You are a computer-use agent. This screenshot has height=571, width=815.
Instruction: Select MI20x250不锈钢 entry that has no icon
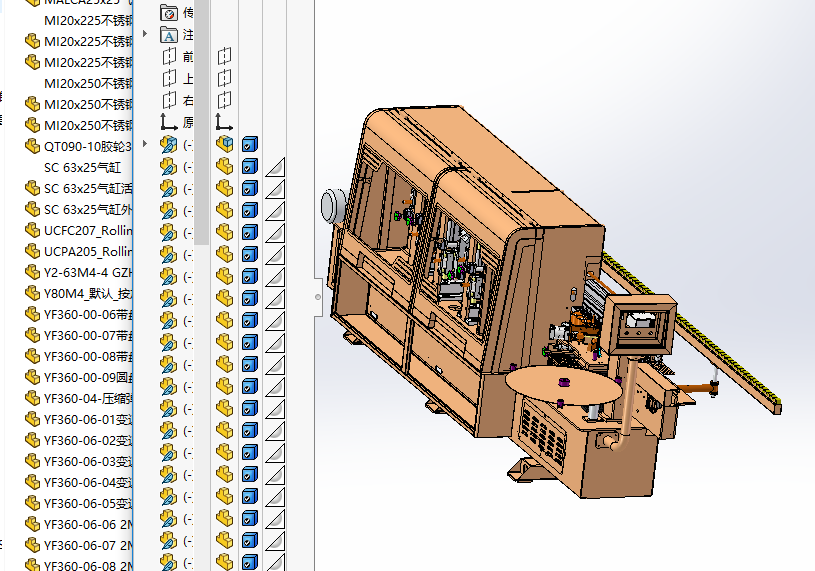88,83
